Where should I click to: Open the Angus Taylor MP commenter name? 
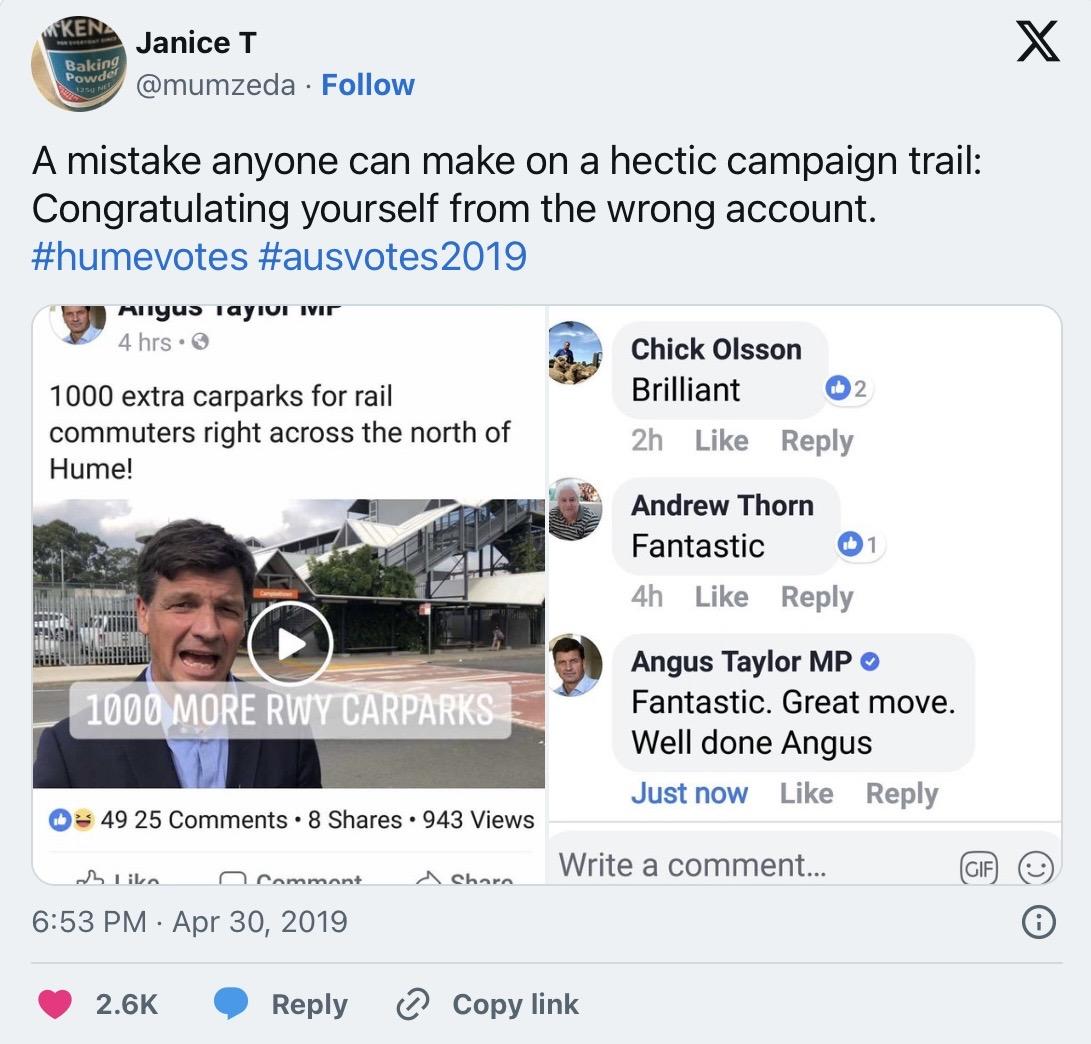741,661
